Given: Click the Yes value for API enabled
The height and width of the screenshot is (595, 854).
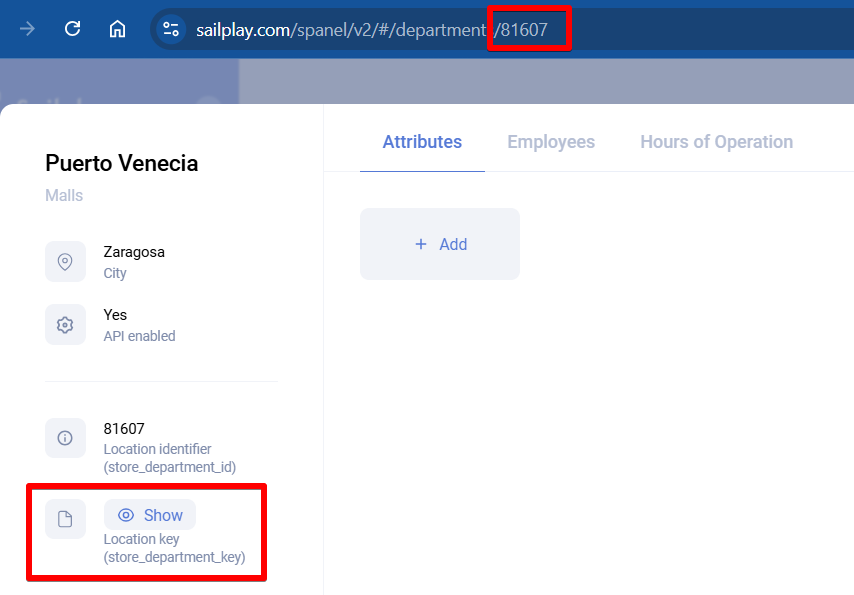Looking at the screenshot, I should 116,315.
